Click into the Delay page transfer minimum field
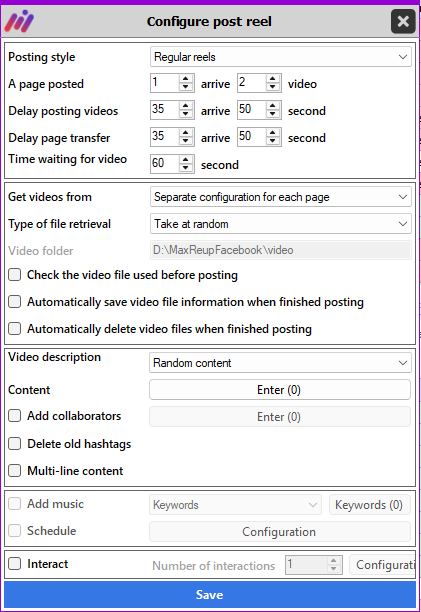 tap(165, 137)
